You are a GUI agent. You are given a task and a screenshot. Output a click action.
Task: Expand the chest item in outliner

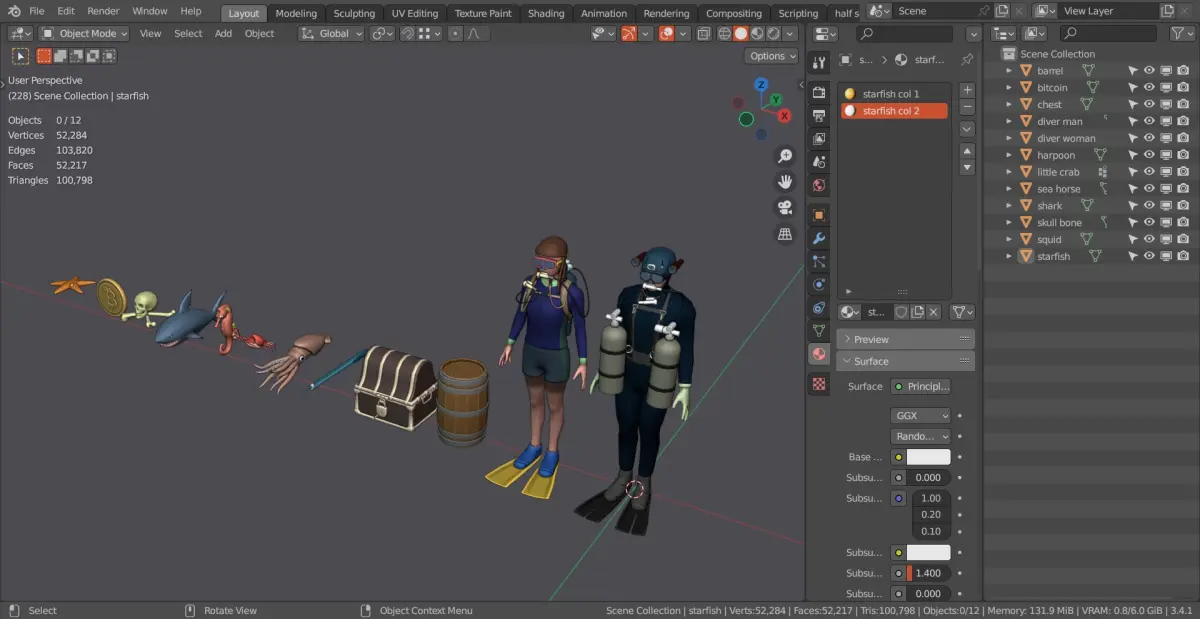1009,105
